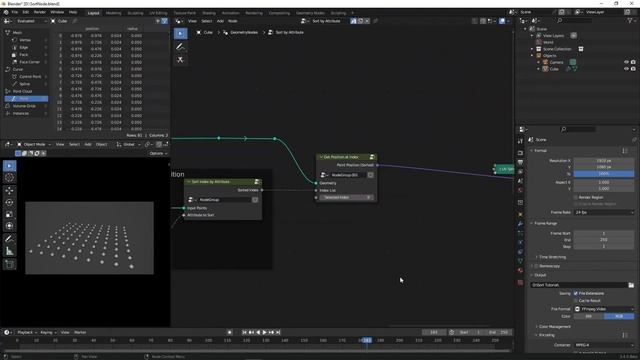Click the Play animation button
The height and width of the screenshot is (360, 640).
264,332
